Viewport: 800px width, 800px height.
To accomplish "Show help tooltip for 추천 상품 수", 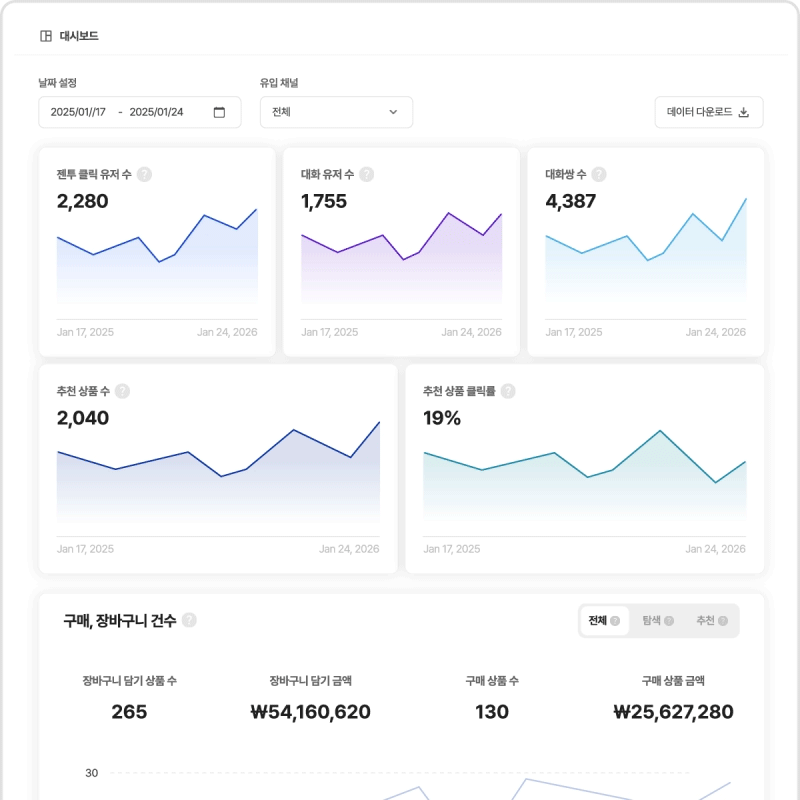I will click(x=122, y=391).
